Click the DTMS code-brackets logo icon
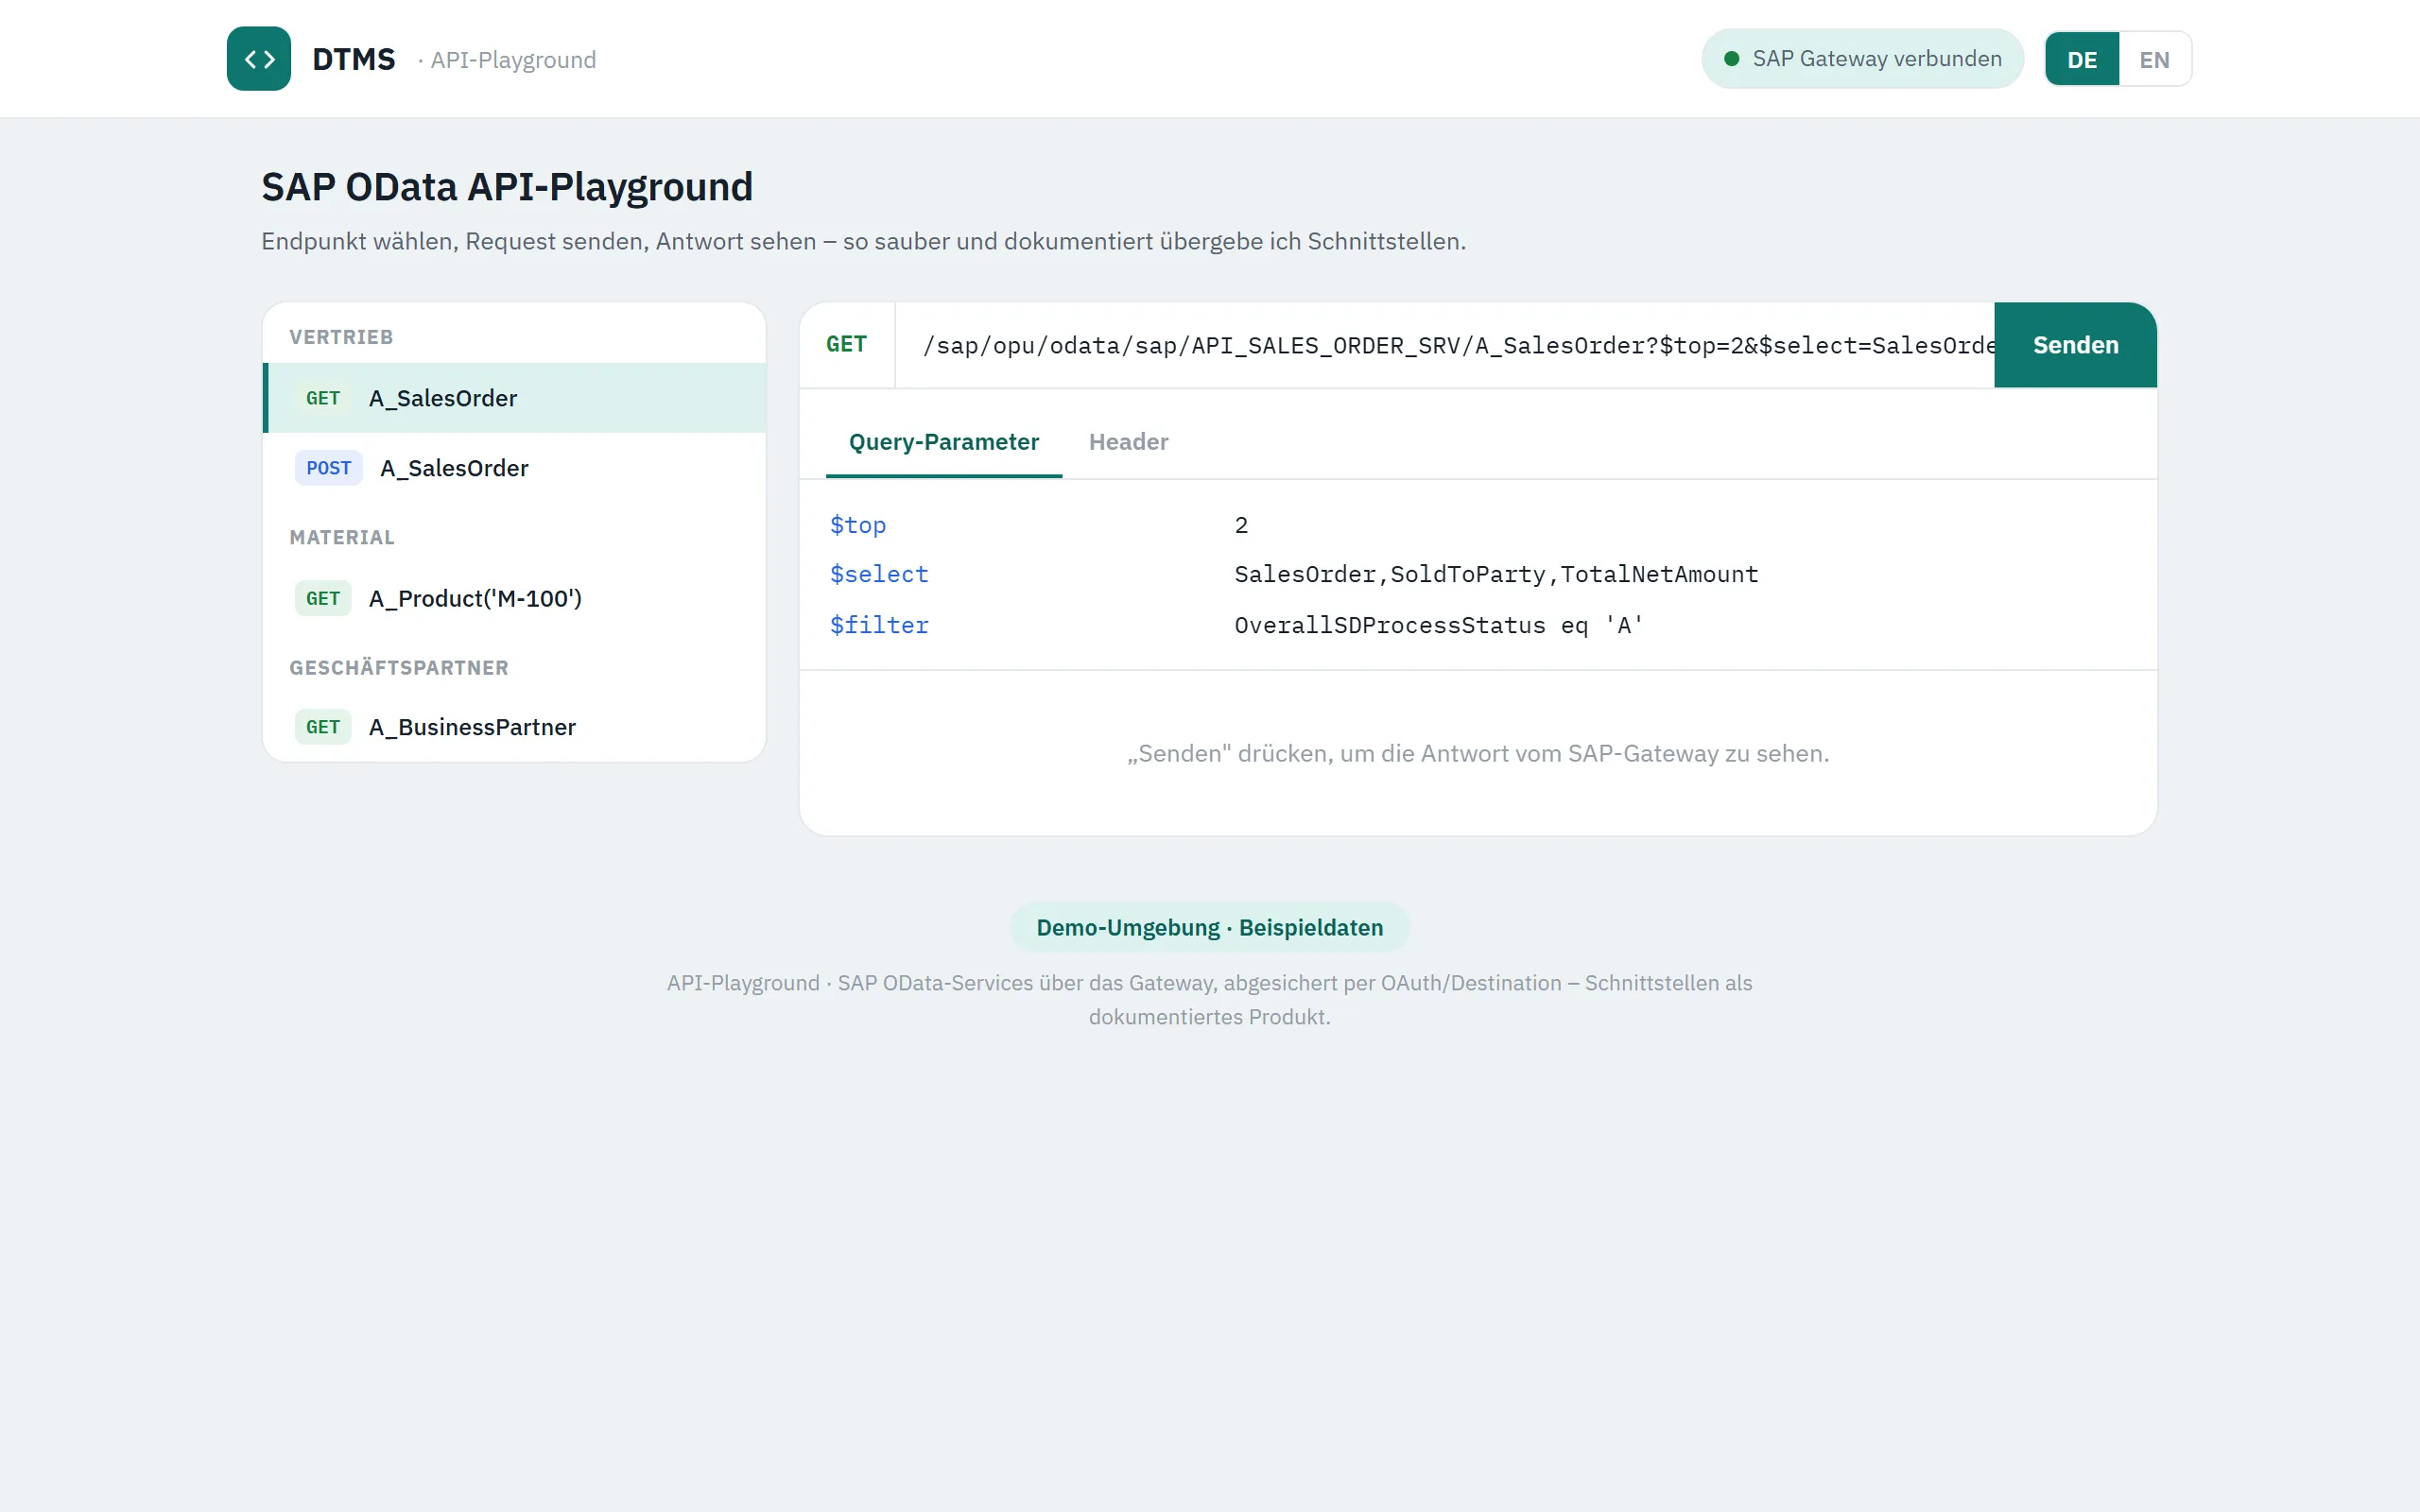Viewport: 2420px width, 1512px height. (x=258, y=59)
